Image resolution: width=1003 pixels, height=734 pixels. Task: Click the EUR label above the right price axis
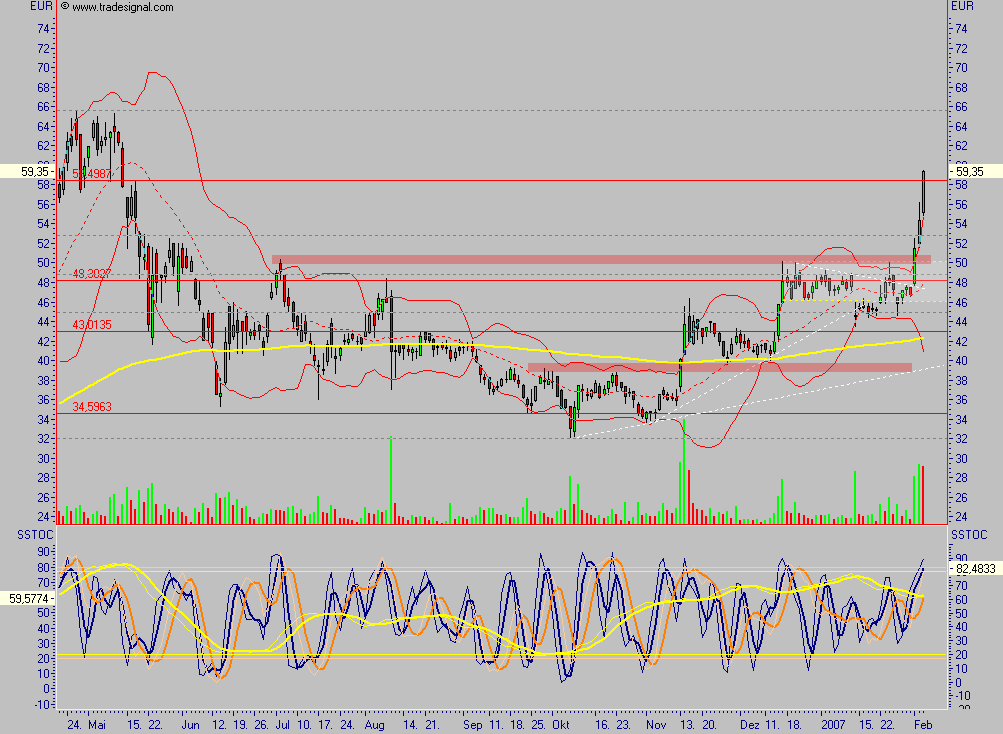point(961,5)
